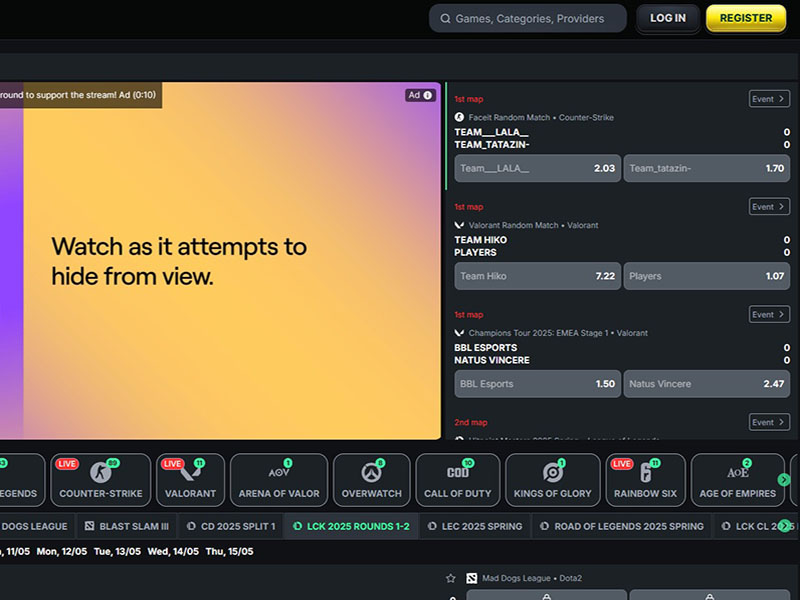
Task: Select date Tue, 13/05
Action: 117,552
